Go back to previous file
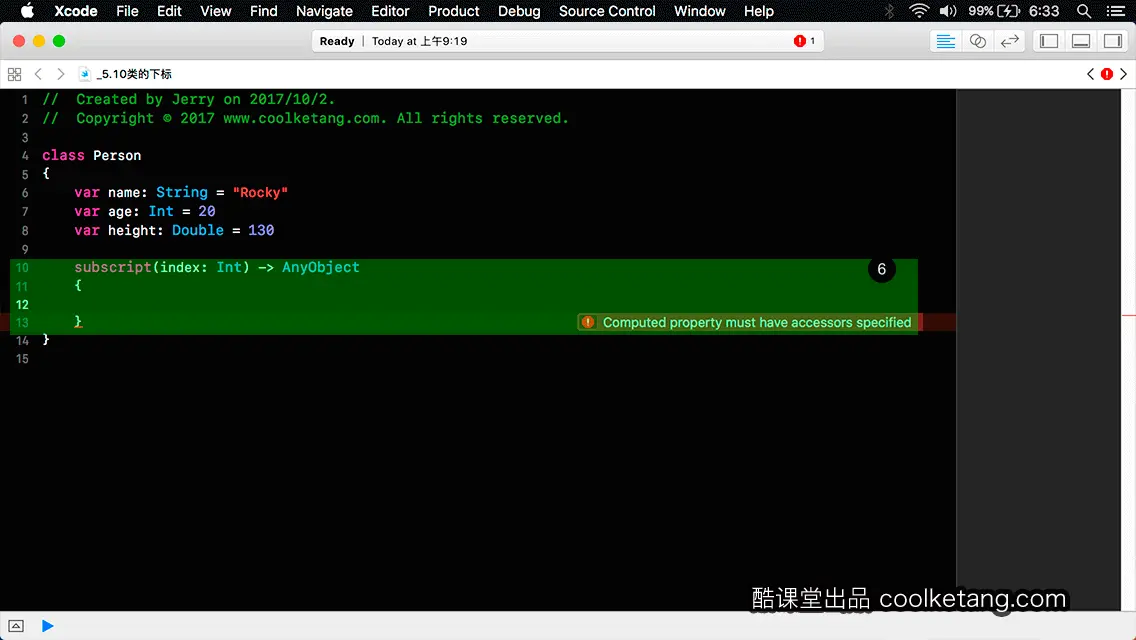1136x640 pixels. (x=38, y=74)
